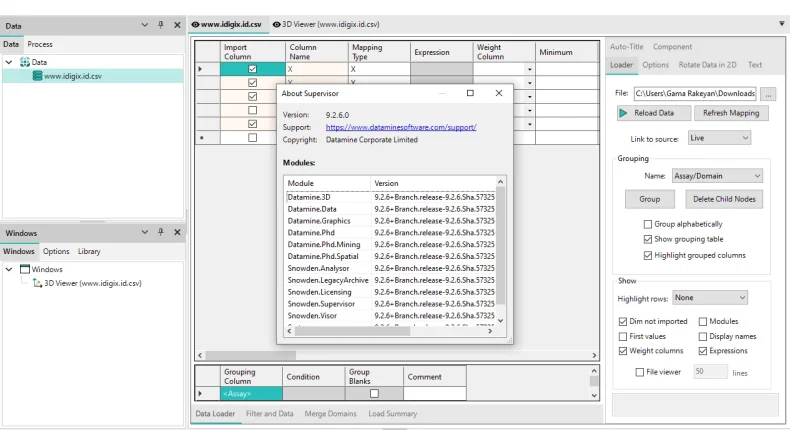The image size is (790, 430).
Task: Open the Rotate Data in 2D tab
Action: (707, 65)
